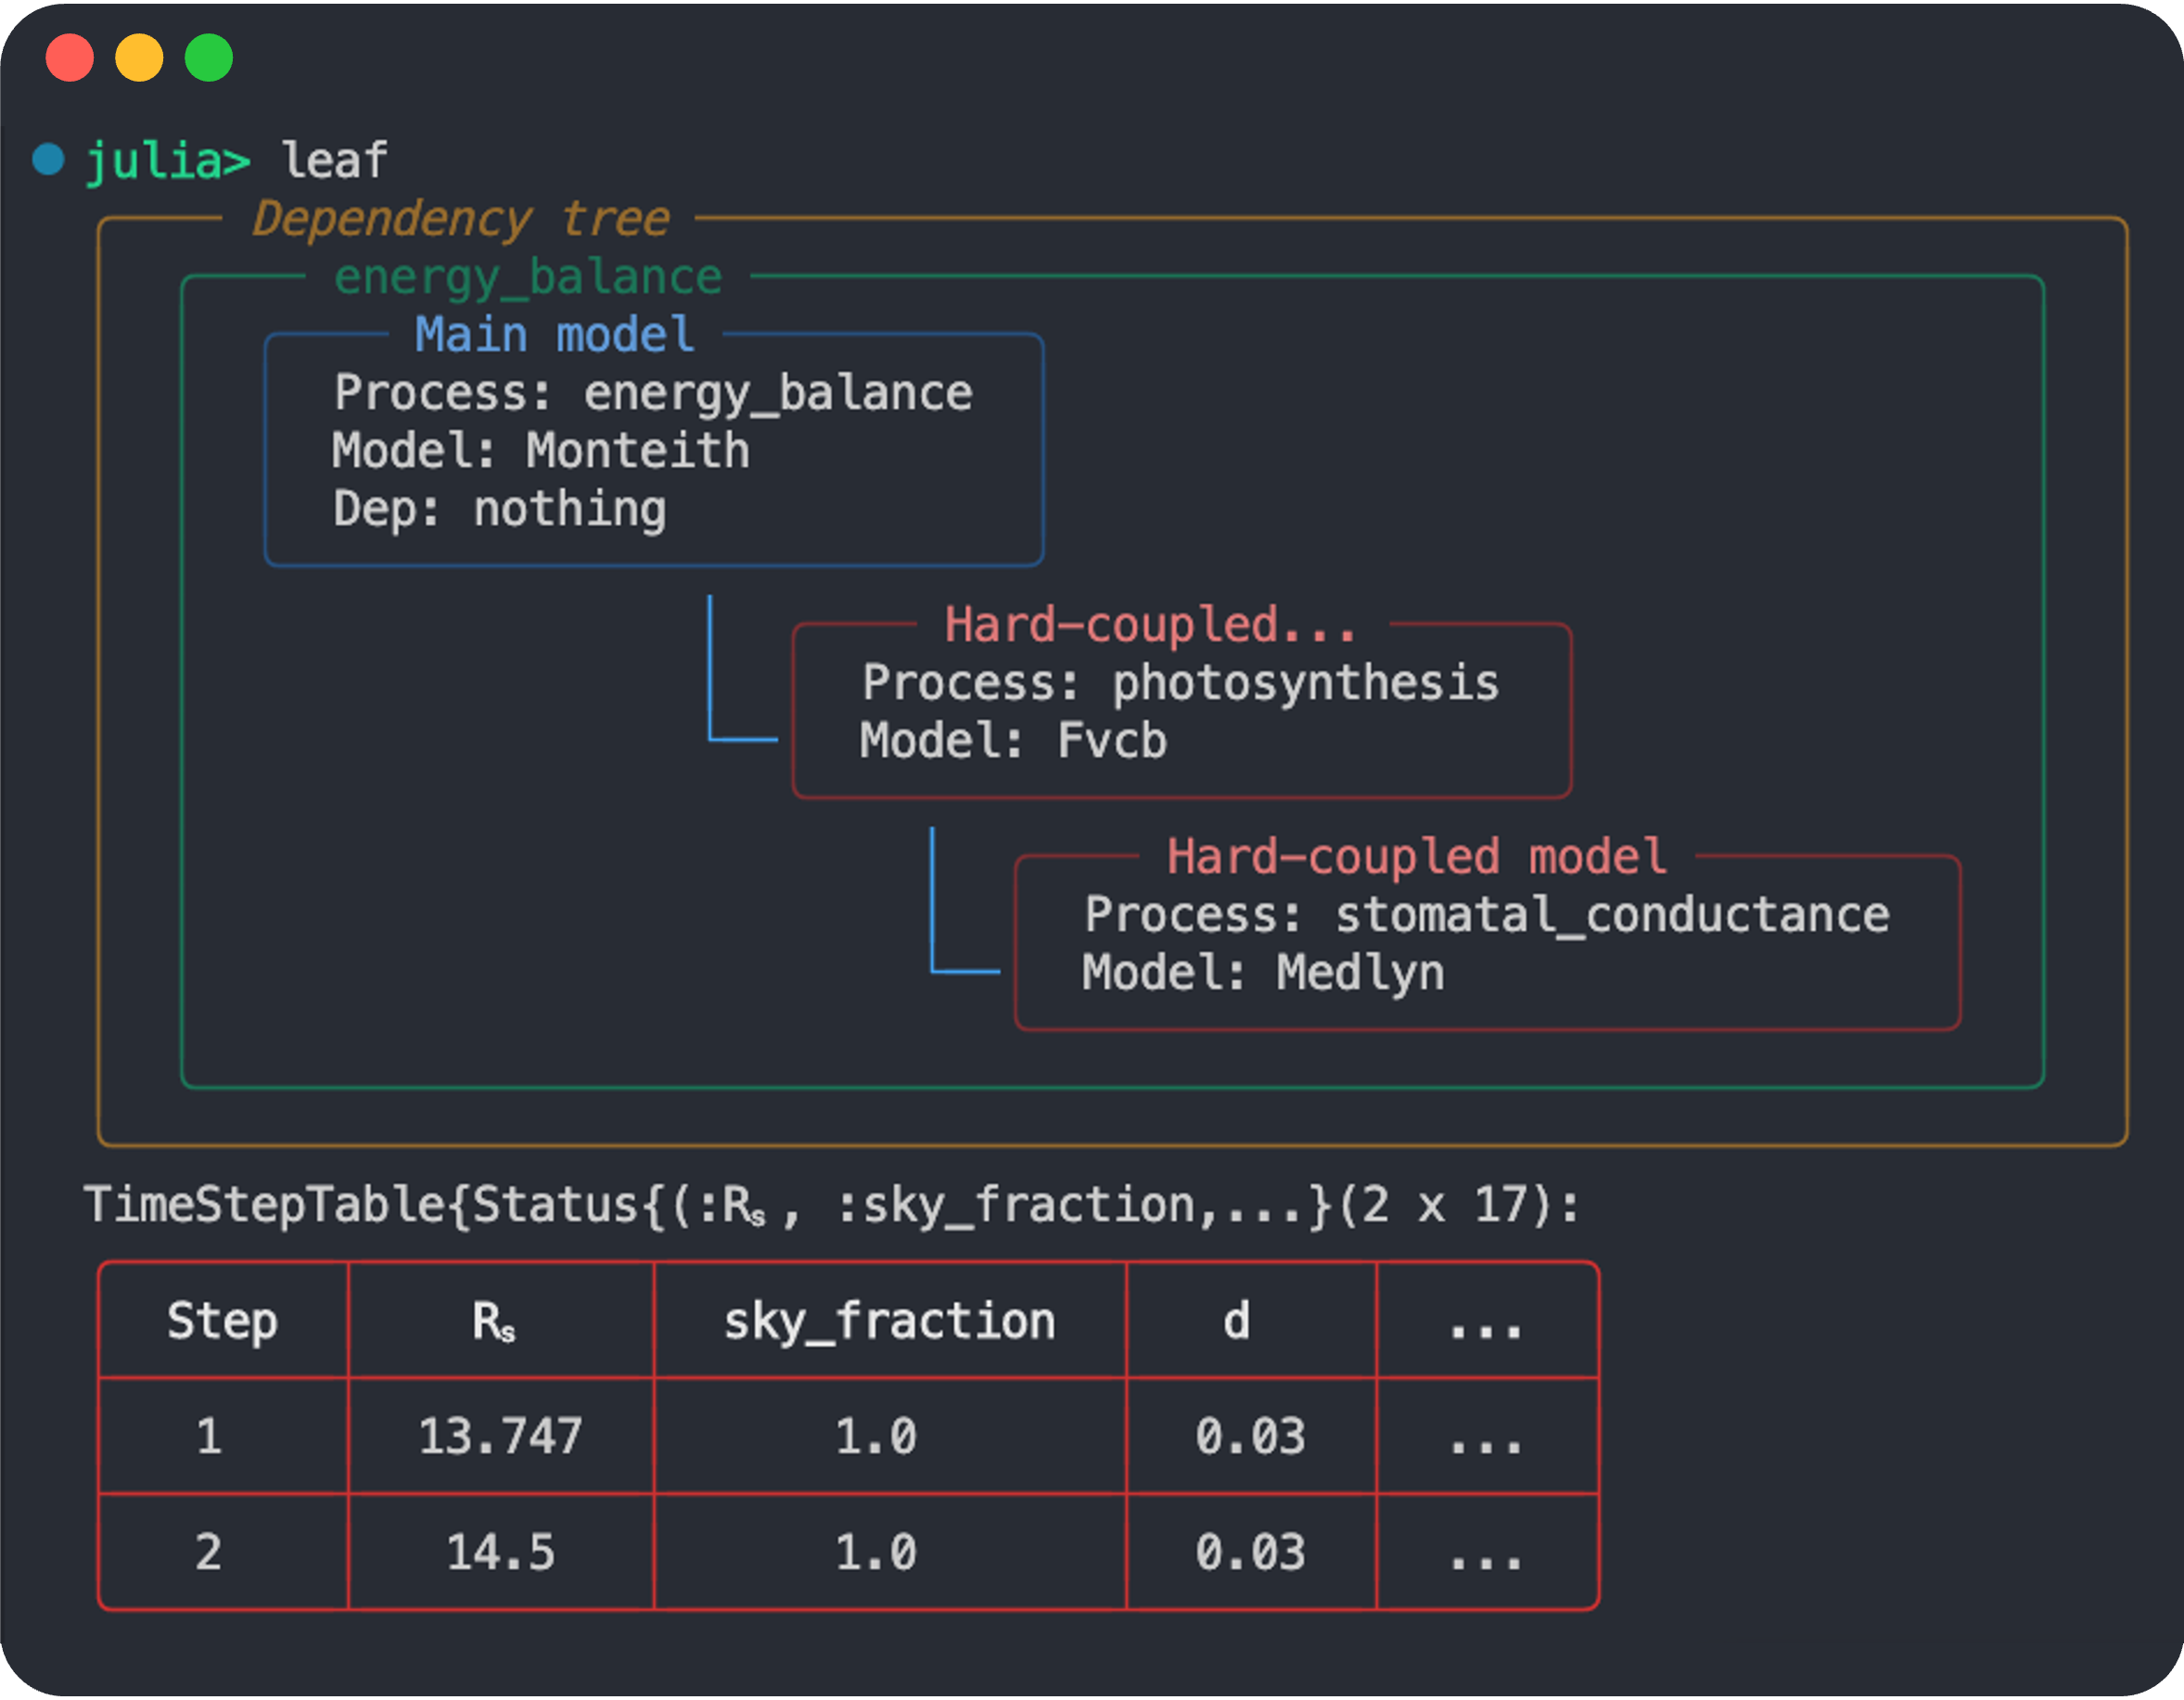2184x1700 pixels.
Task: Click the 'Model: Medlyn' line
Action: pos(1264,974)
